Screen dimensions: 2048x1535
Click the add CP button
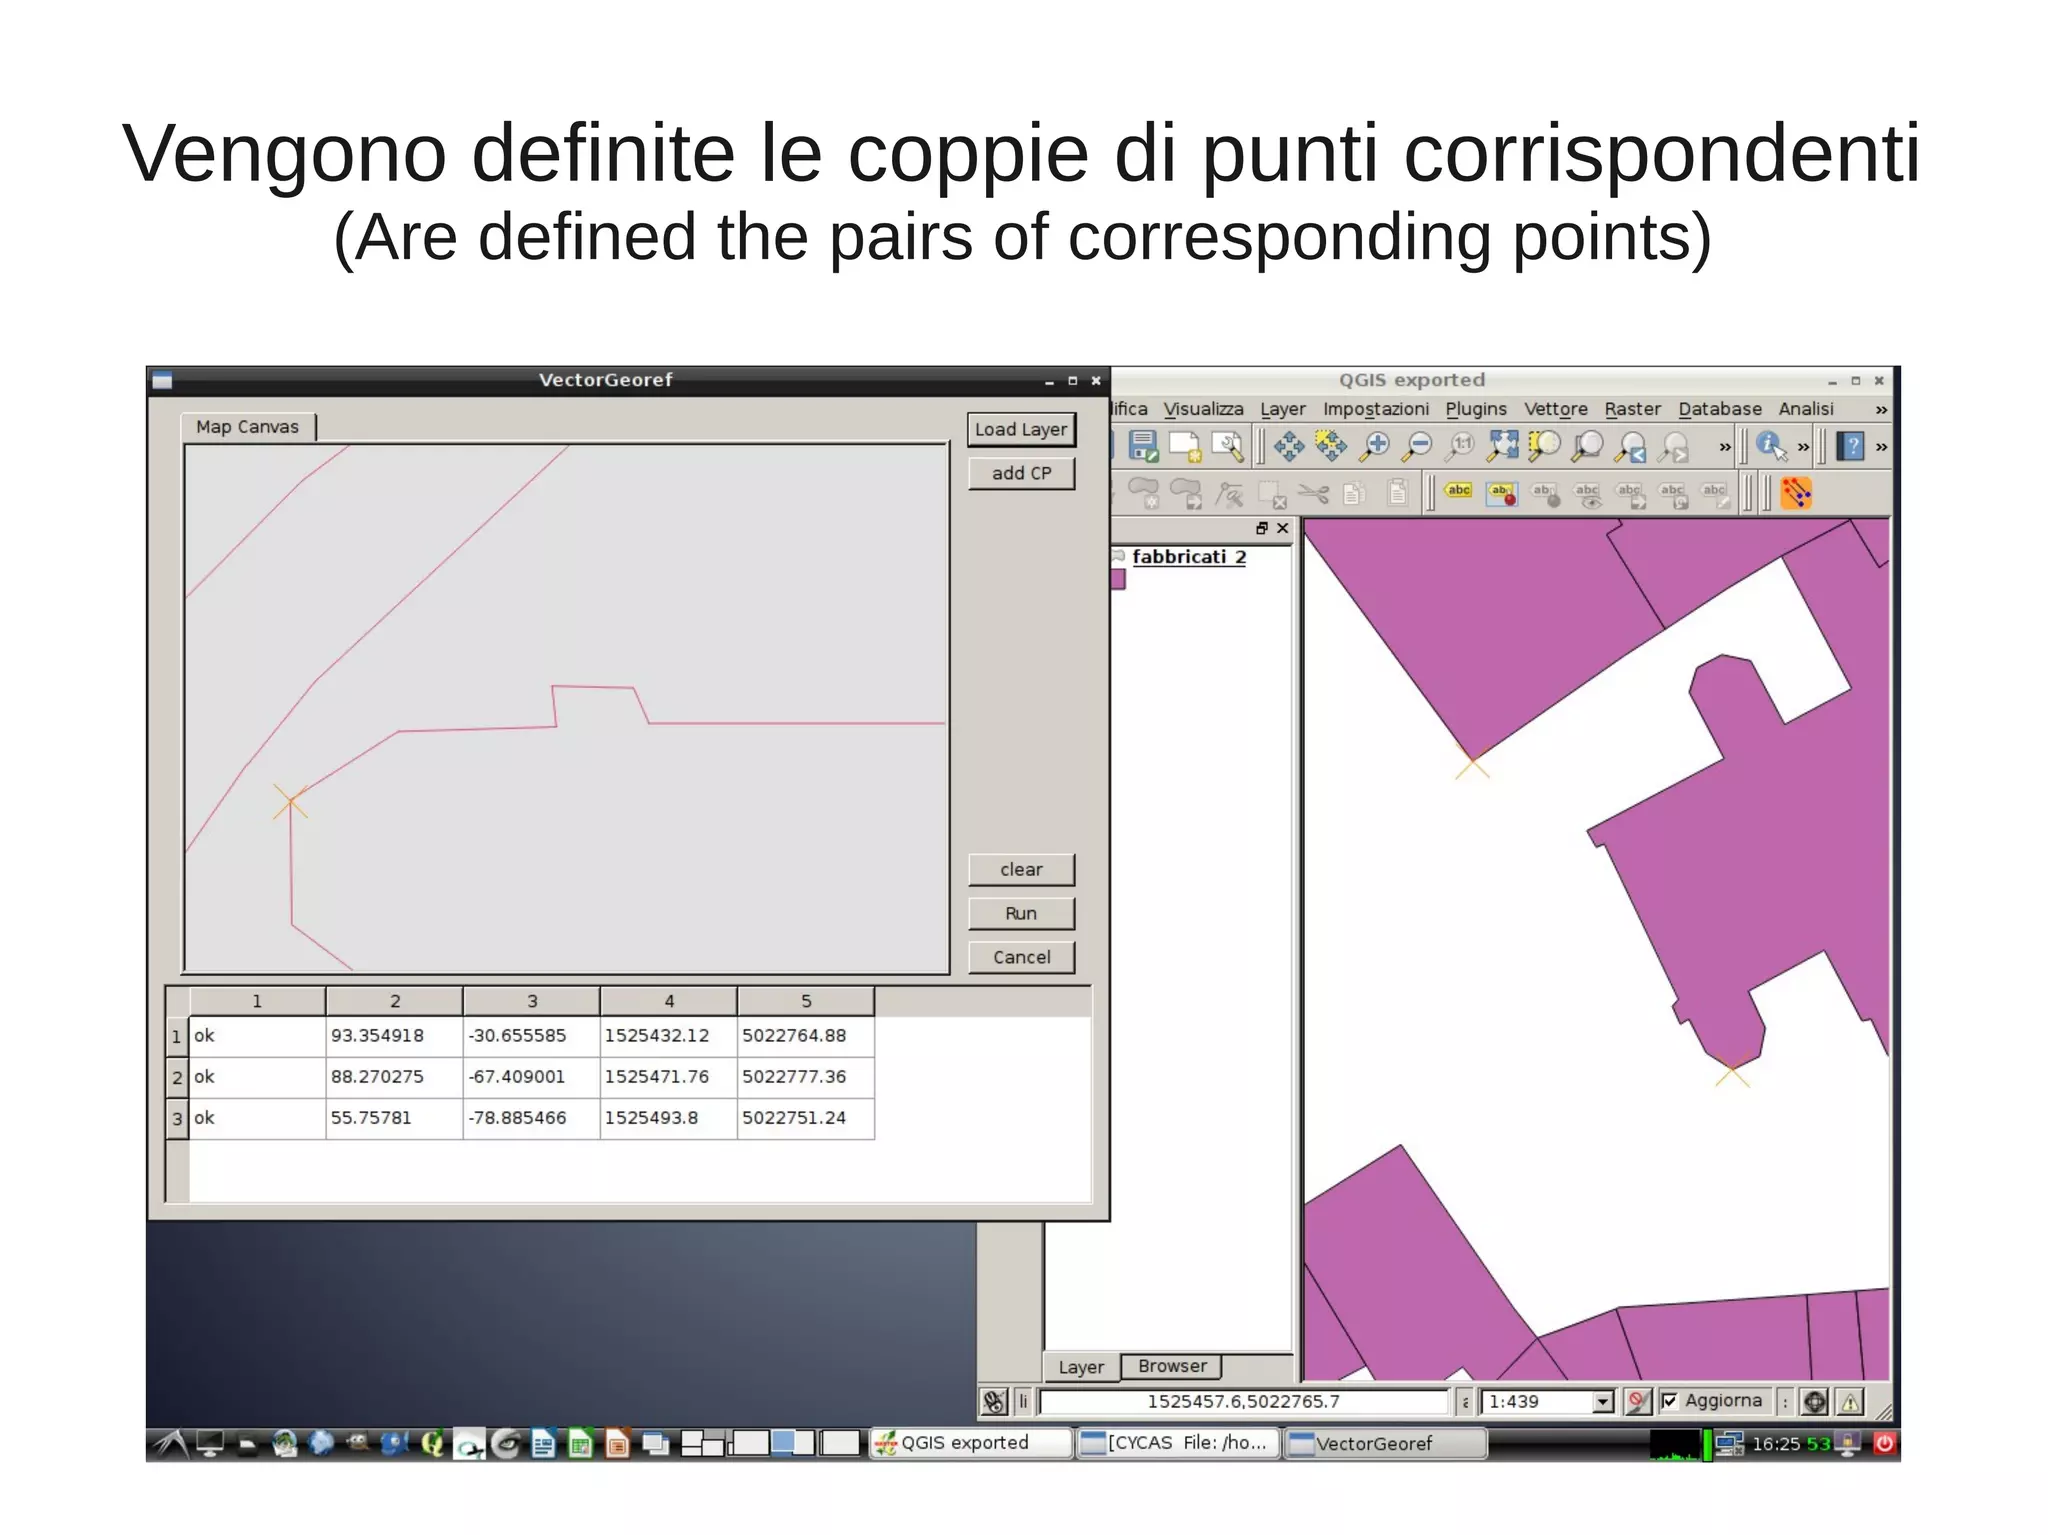1021,473
